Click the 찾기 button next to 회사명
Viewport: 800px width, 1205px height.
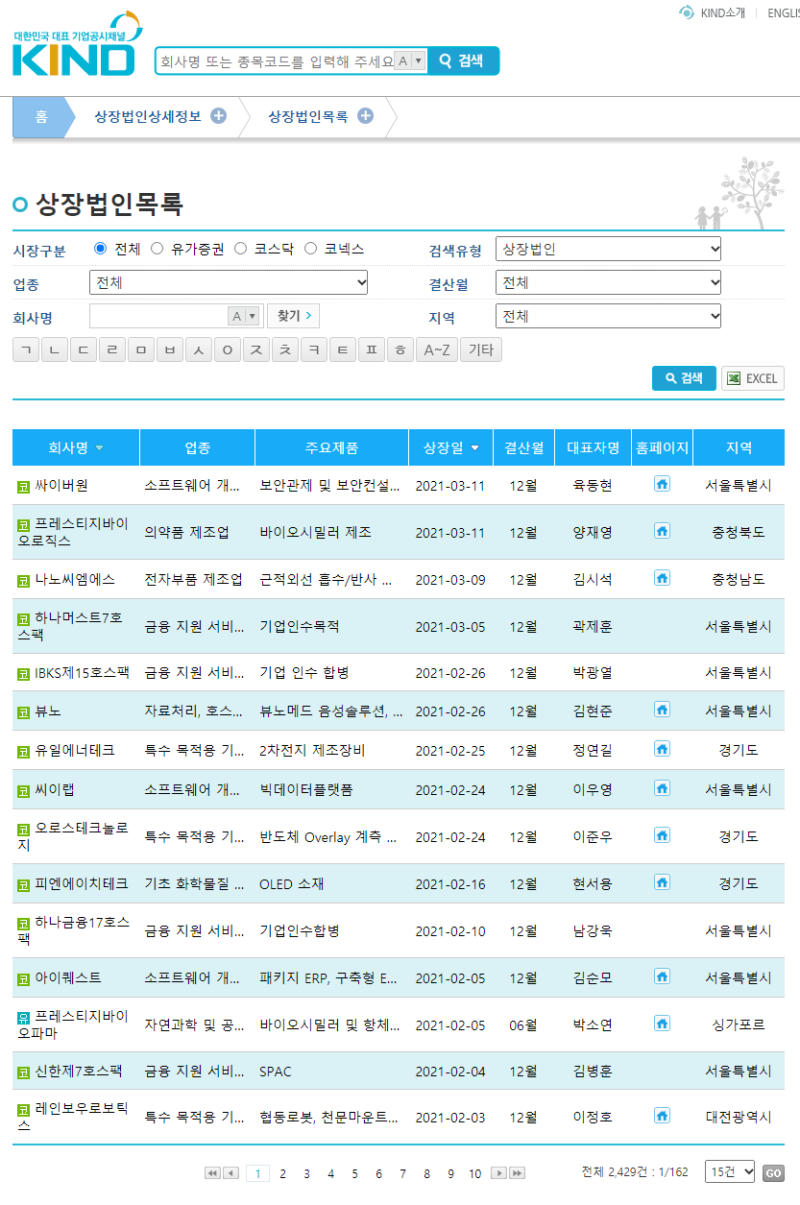click(x=293, y=314)
